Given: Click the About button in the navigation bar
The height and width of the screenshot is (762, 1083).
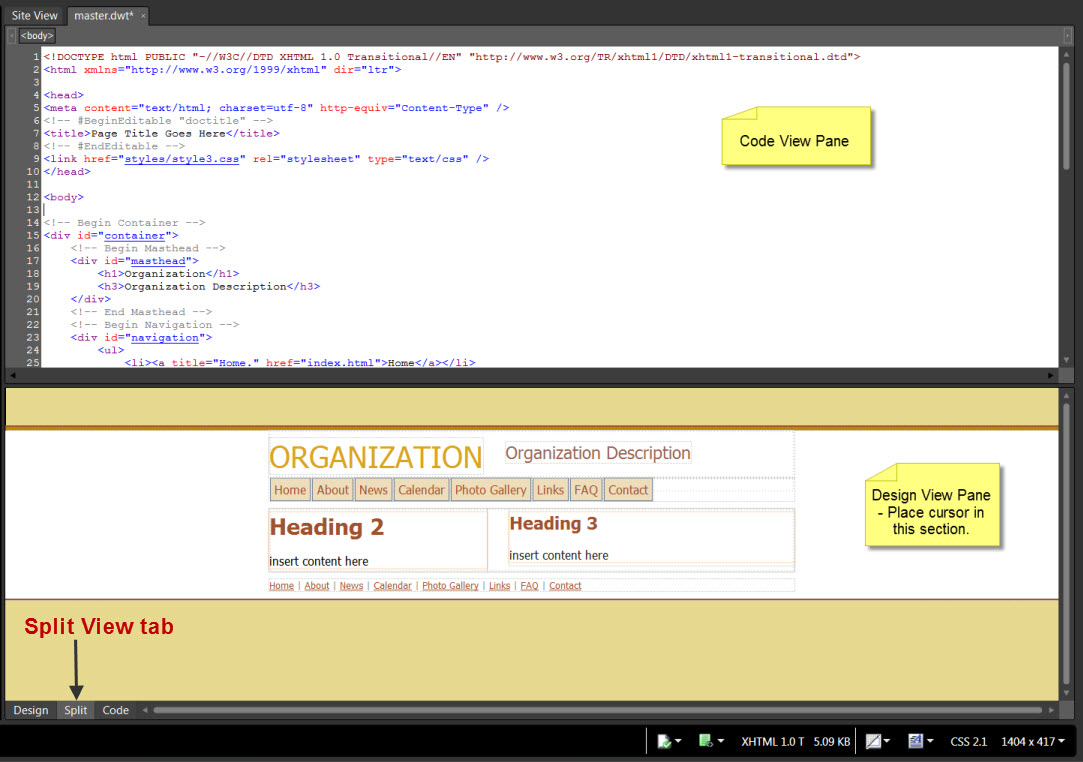Looking at the screenshot, I should click(x=332, y=490).
